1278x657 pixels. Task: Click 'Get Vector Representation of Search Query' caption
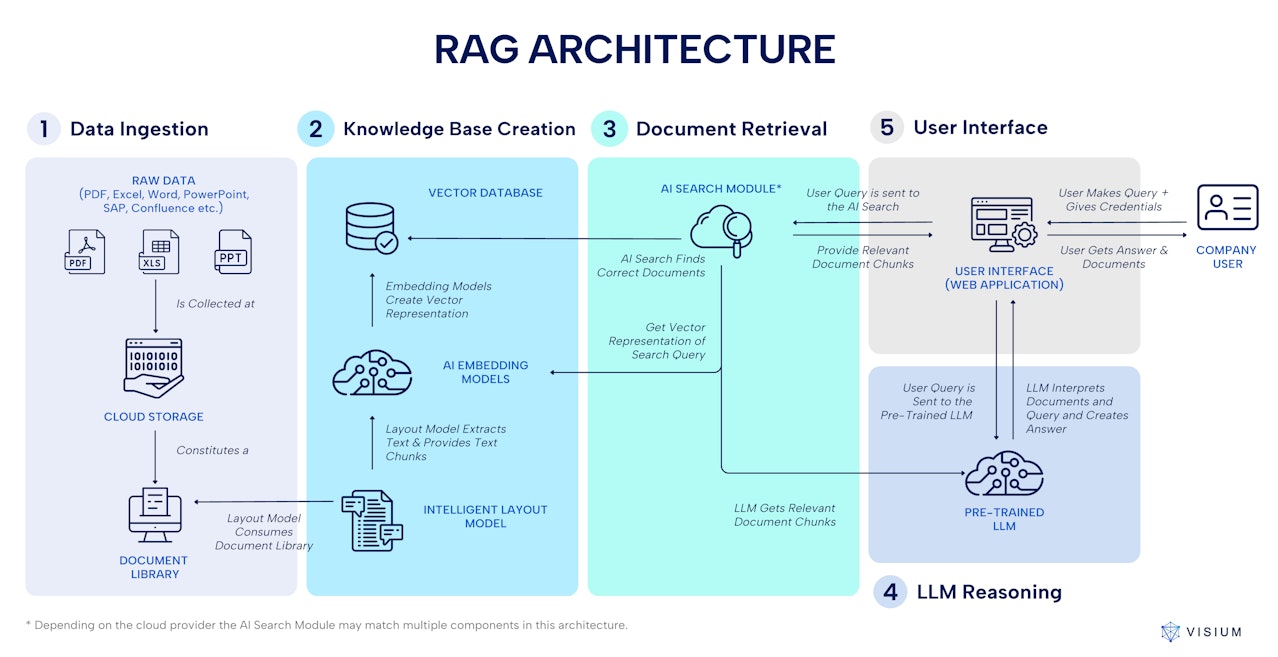point(657,341)
